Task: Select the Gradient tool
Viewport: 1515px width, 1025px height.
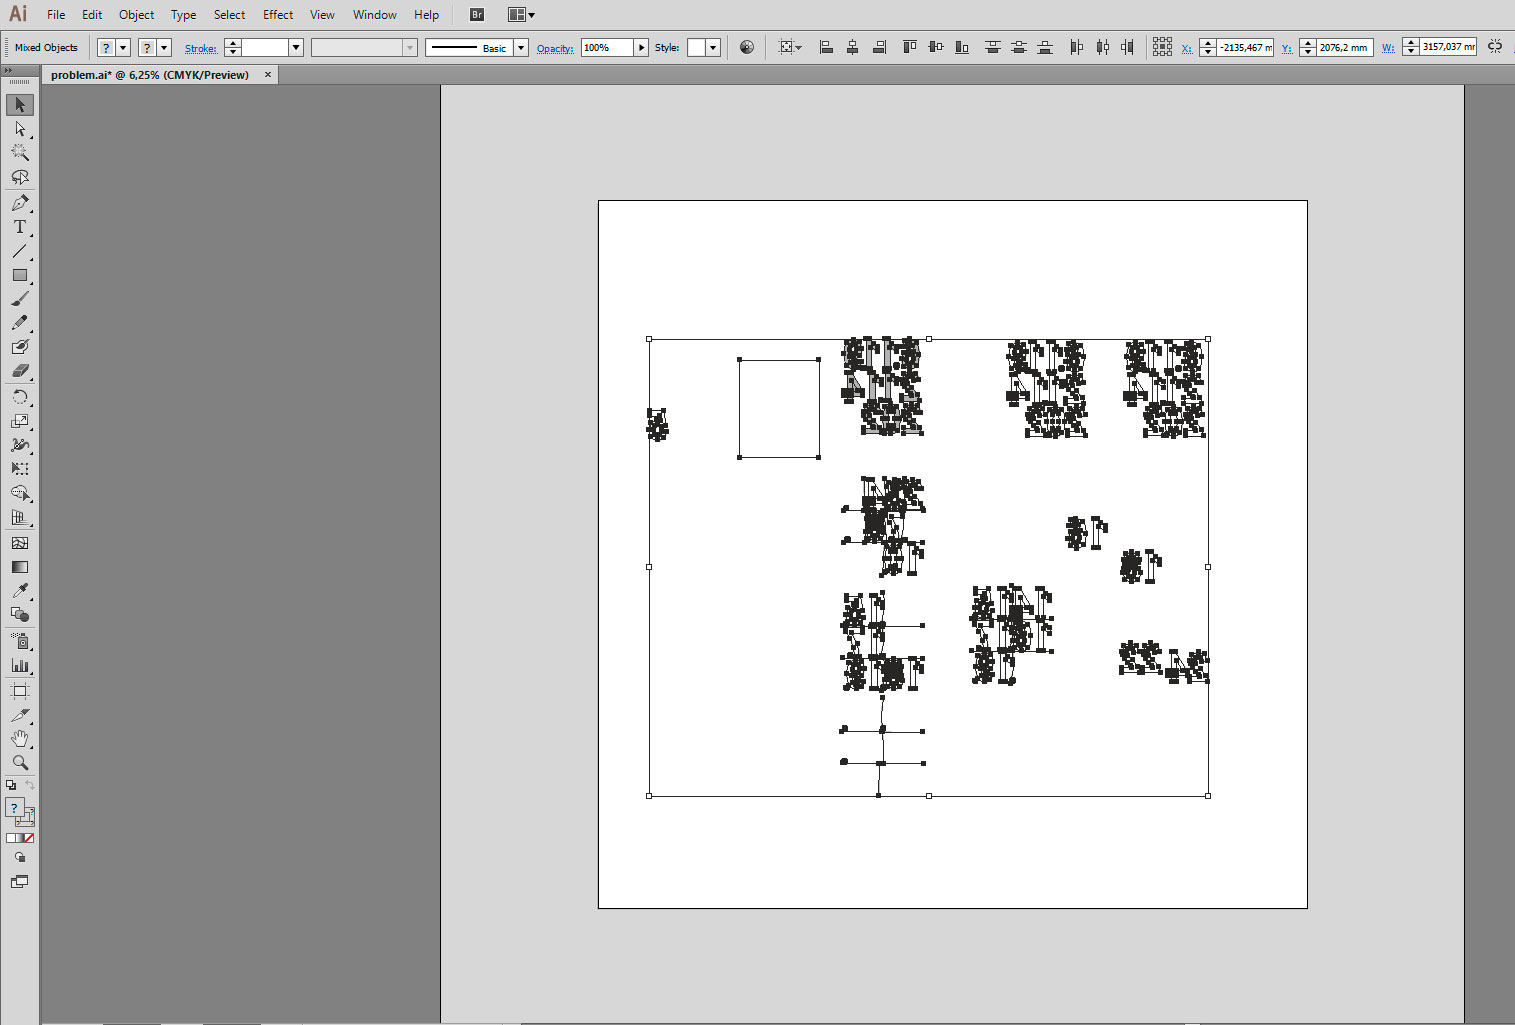Action: tap(20, 567)
